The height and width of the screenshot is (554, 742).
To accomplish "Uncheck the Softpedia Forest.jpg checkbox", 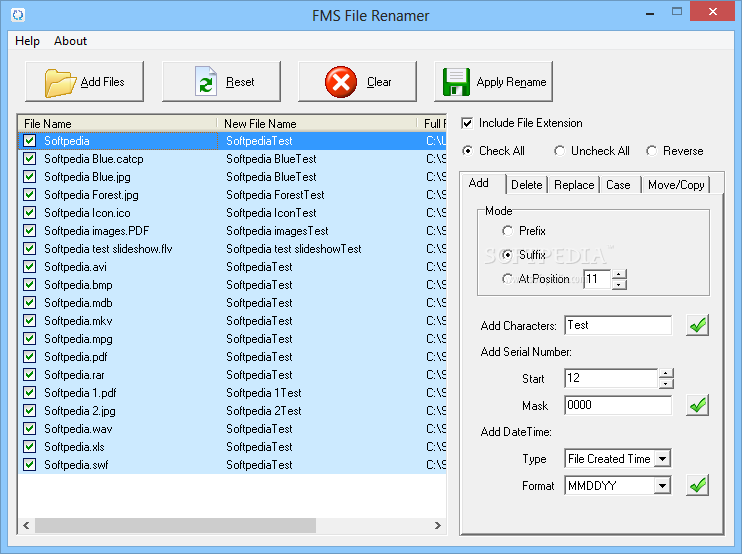I will point(30,194).
